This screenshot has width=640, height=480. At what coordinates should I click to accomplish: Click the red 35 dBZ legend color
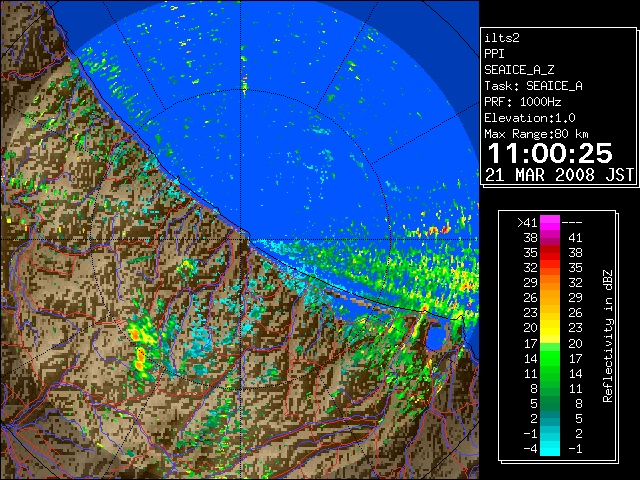tap(550, 253)
